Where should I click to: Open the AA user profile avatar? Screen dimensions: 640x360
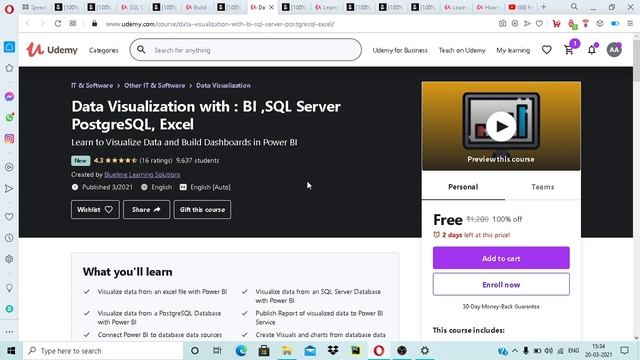pos(614,50)
